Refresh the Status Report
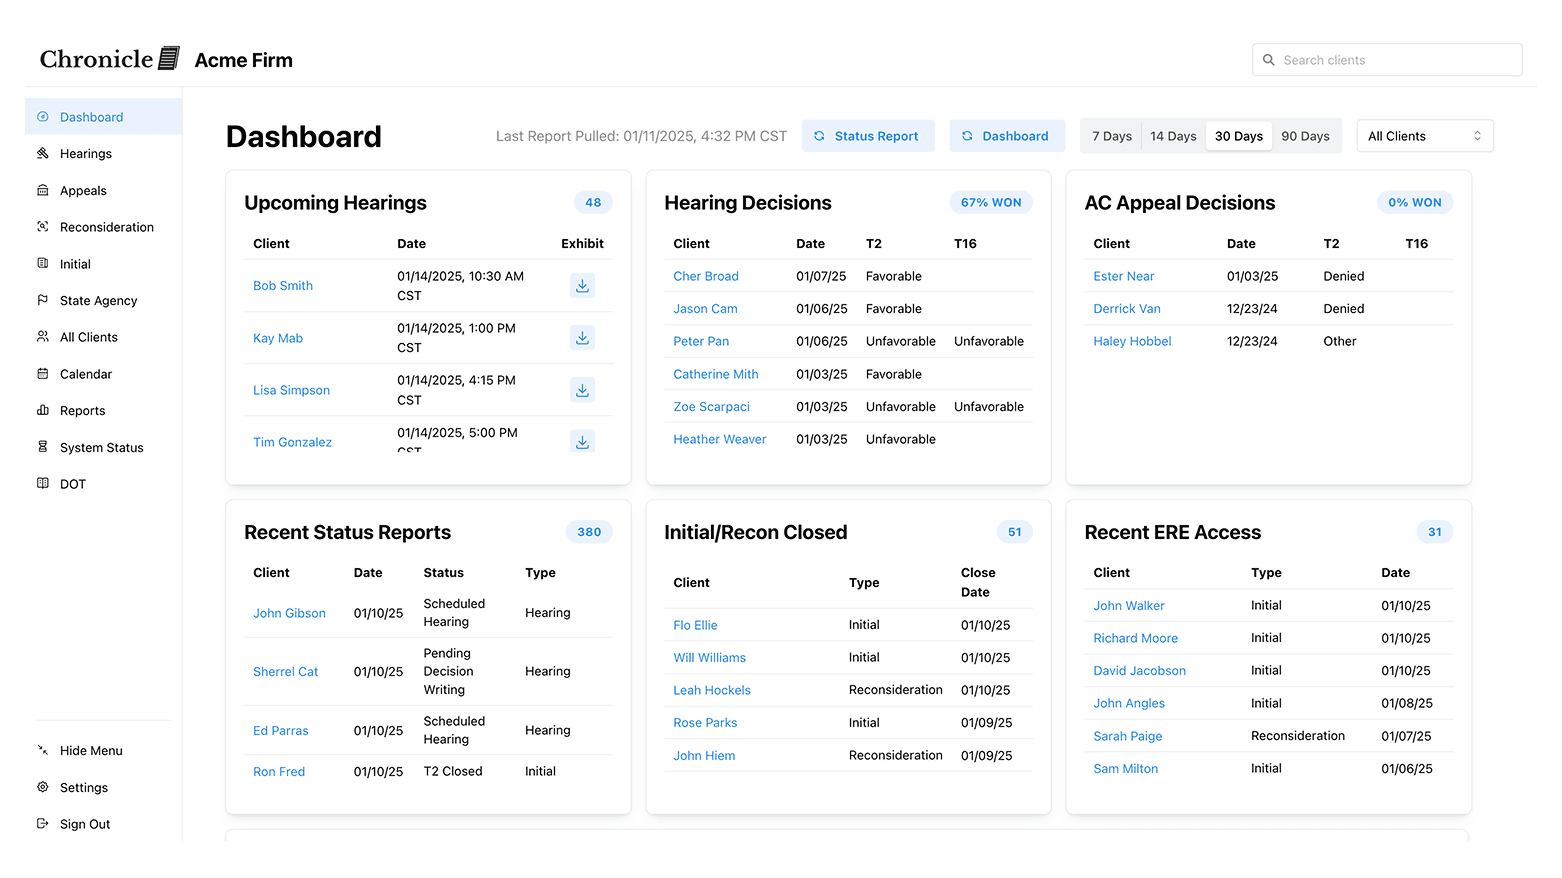Image resolution: width=1562 pixels, height=878 pixels. (868, 135)
